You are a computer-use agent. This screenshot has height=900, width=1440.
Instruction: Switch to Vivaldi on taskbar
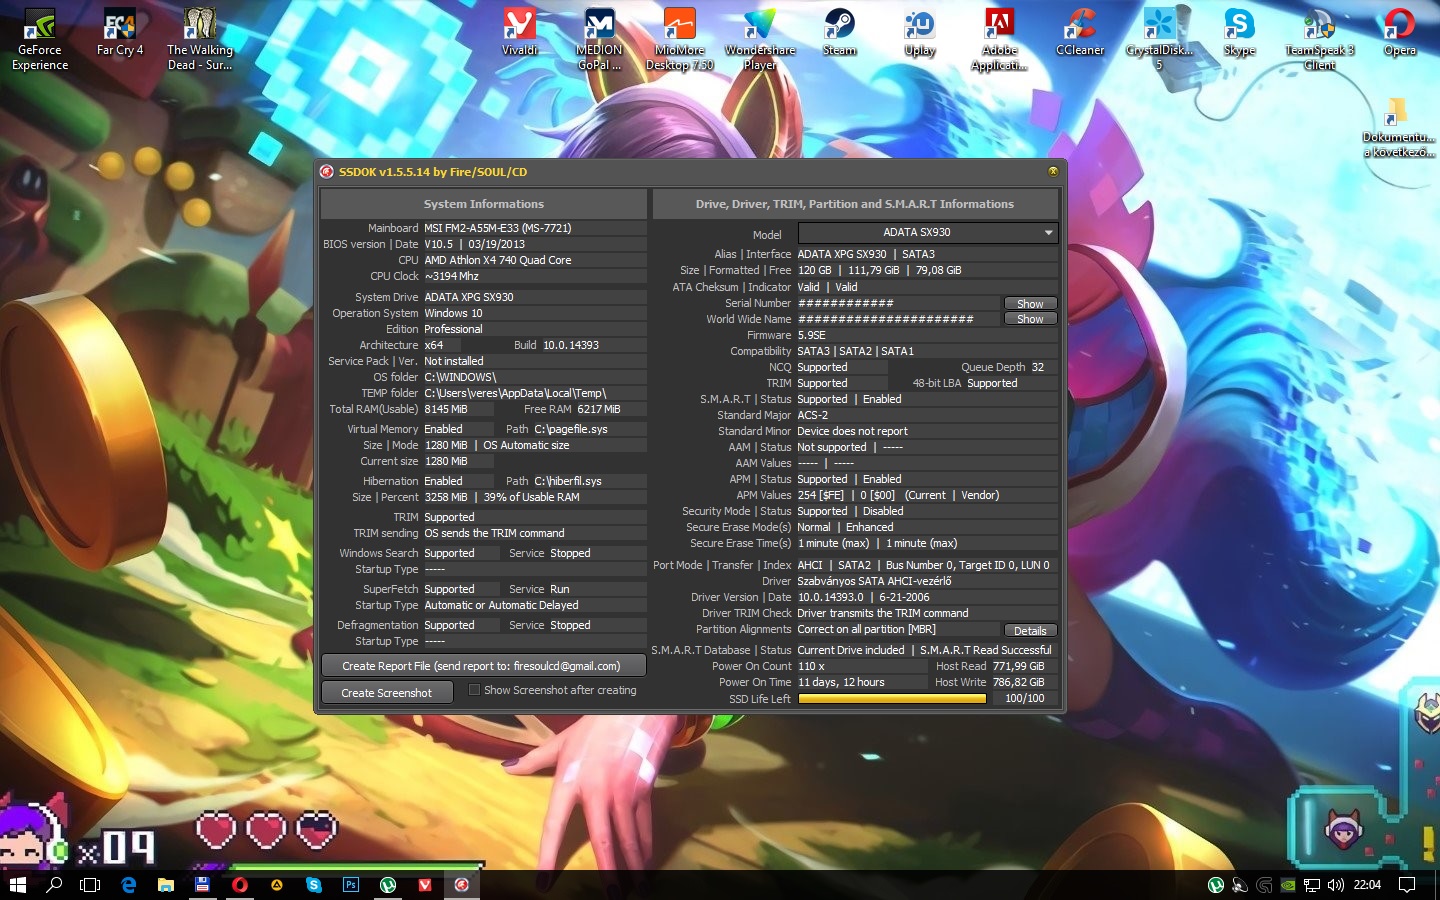(x=424, y=885)
